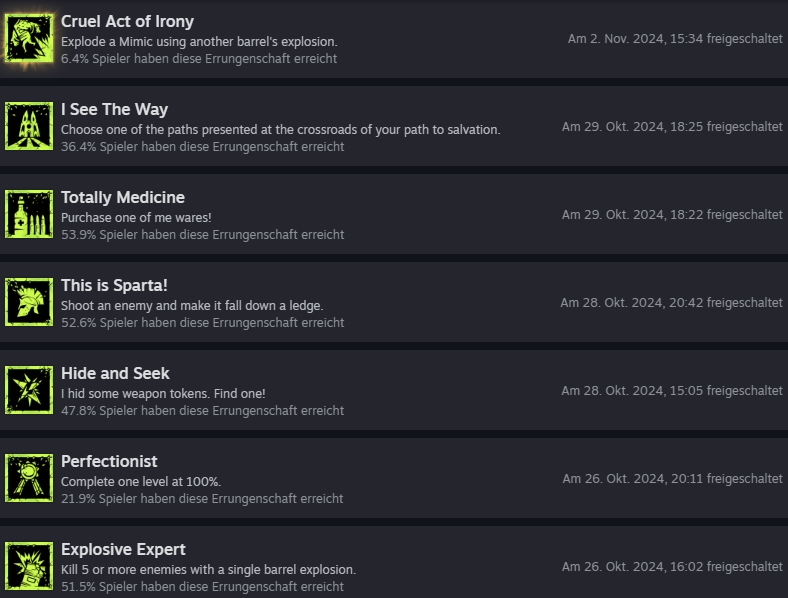Screen dimensions: 788x598
Task: Select the Totally Medicine bottle icon
Action: click(29, 214)
